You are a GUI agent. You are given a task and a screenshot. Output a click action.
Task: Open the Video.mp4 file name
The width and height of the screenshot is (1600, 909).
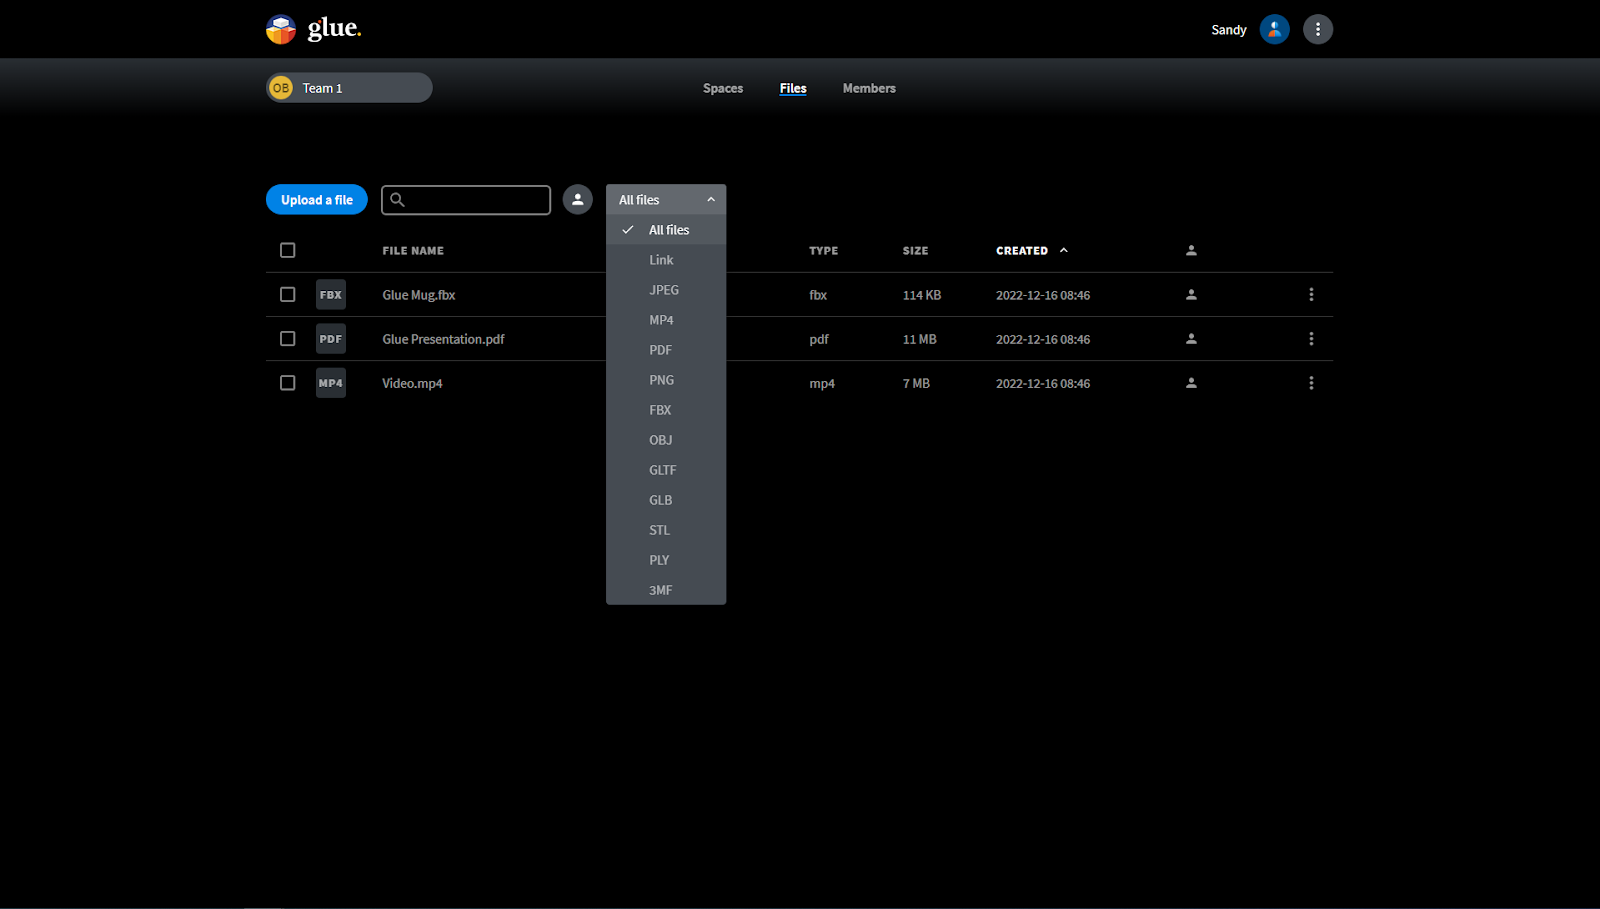click(412, 383)
